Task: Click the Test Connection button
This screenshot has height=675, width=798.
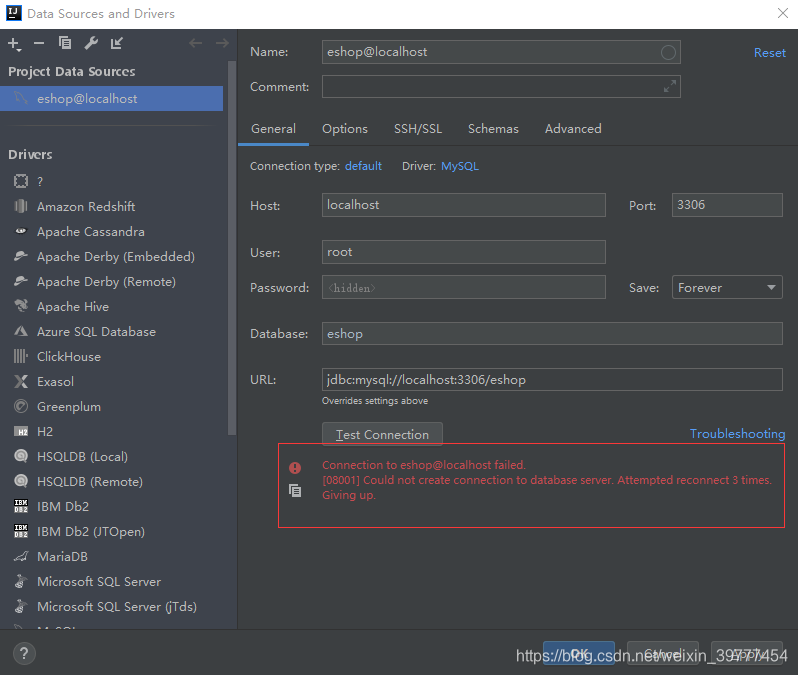Action: tap(382, 434)
